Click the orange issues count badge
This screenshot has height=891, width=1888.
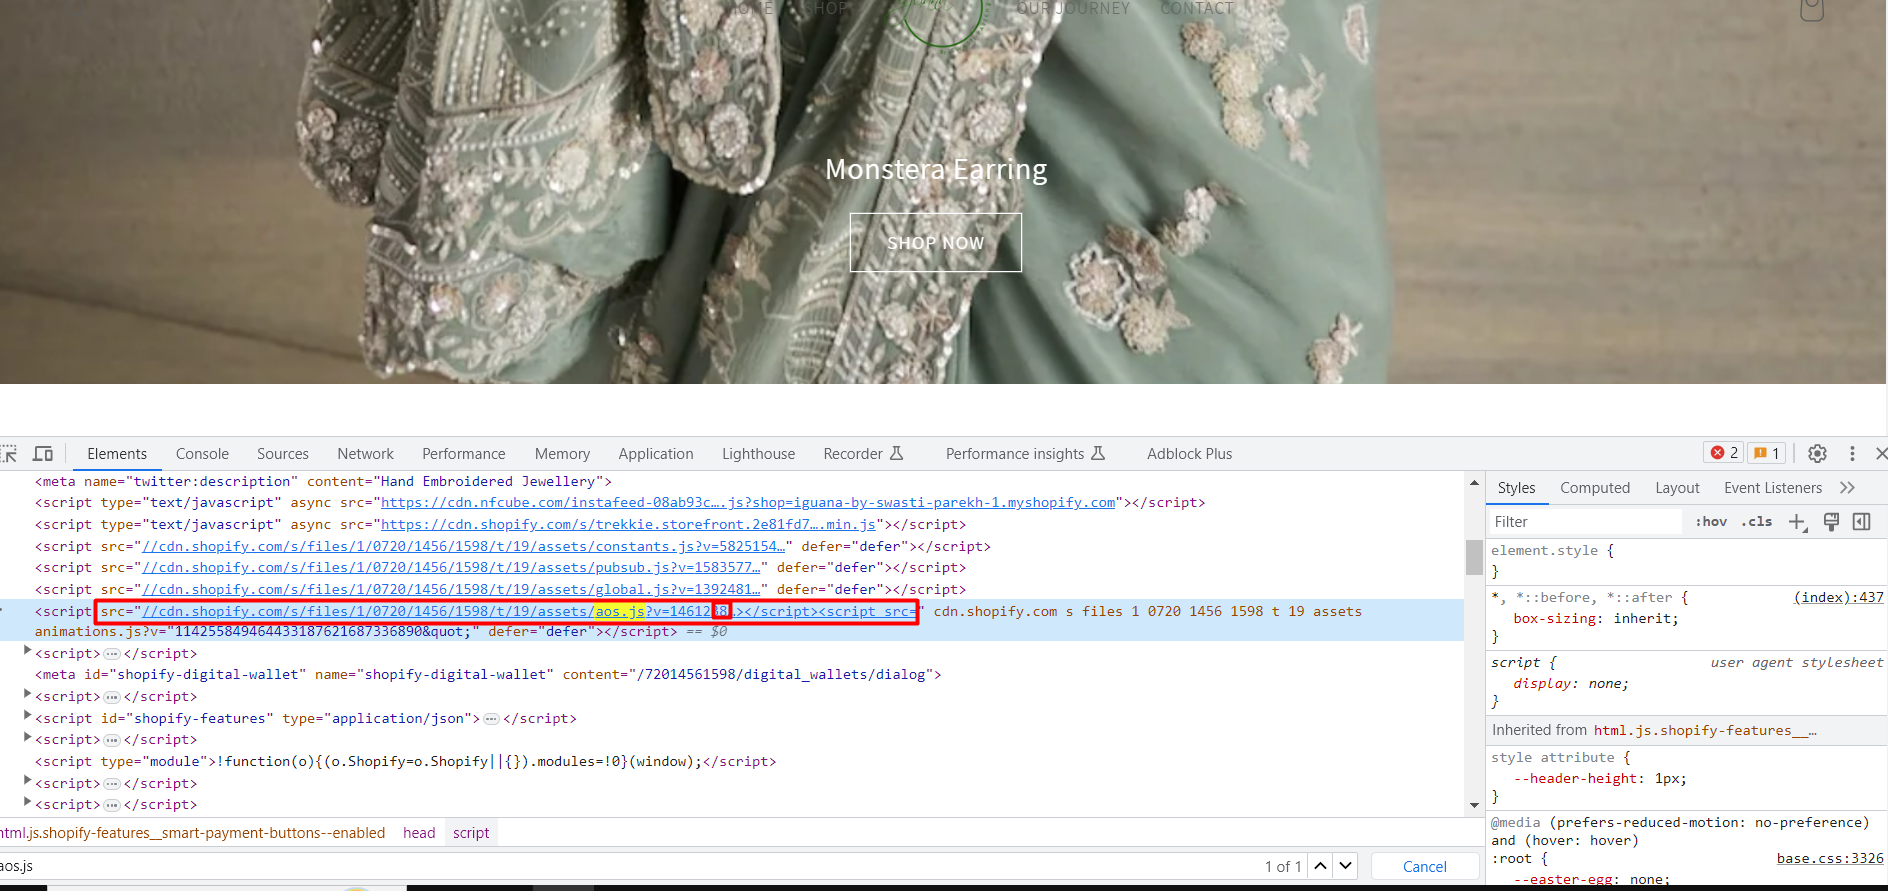pyautogui.click(x=1766, y=453)
